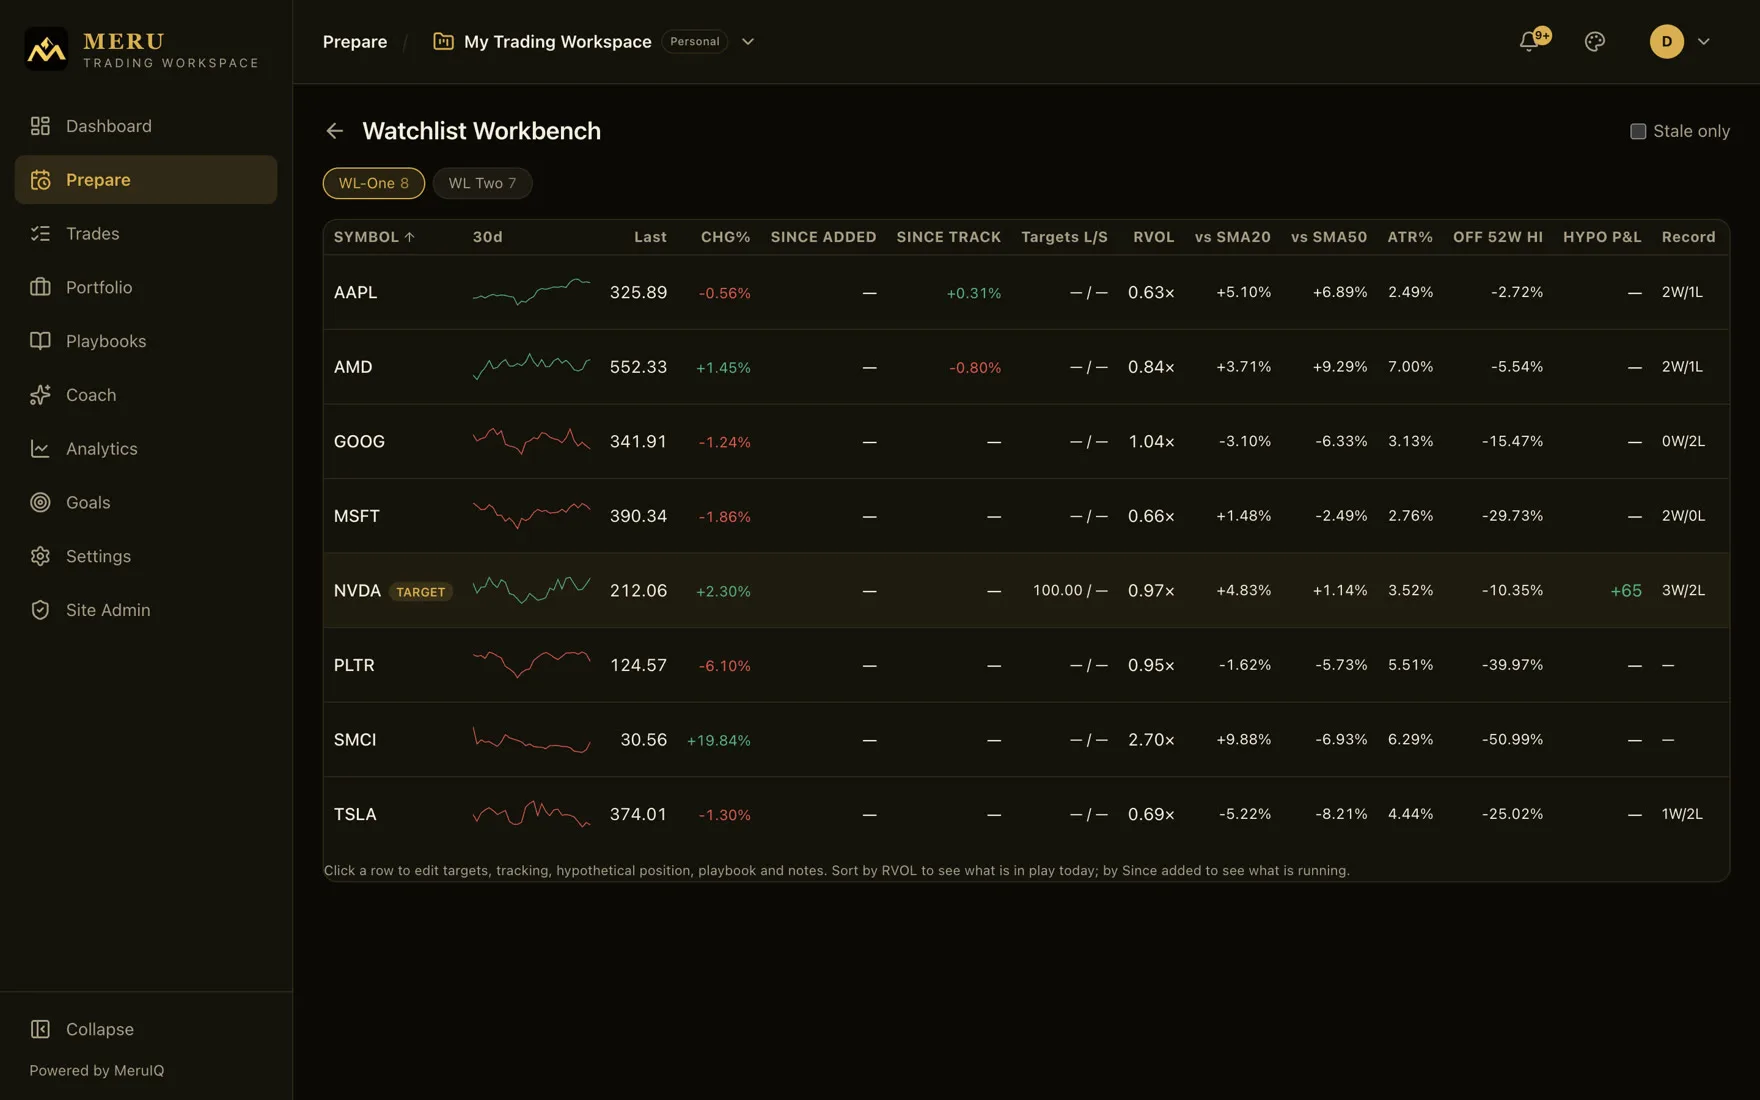Click the Prepare calendar icon in sidebar
Image resolution: width=1760 pixels, height=1100 pixels.
point(40,180)
